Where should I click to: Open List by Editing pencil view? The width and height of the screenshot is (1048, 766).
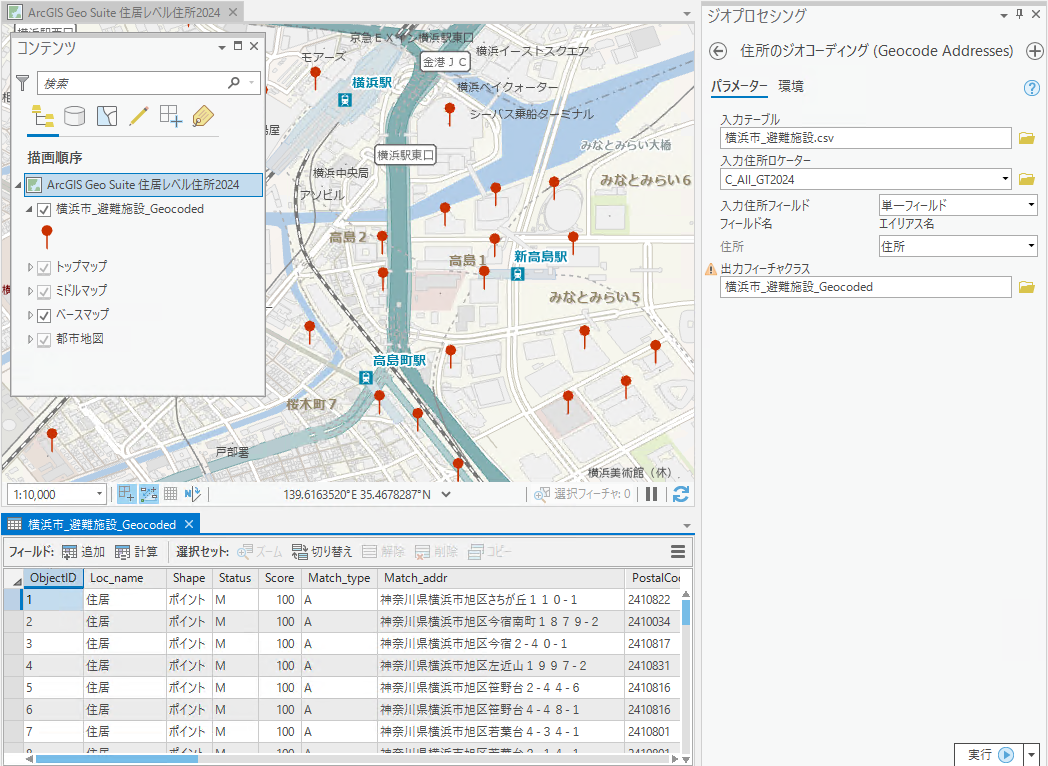(139, 116)
